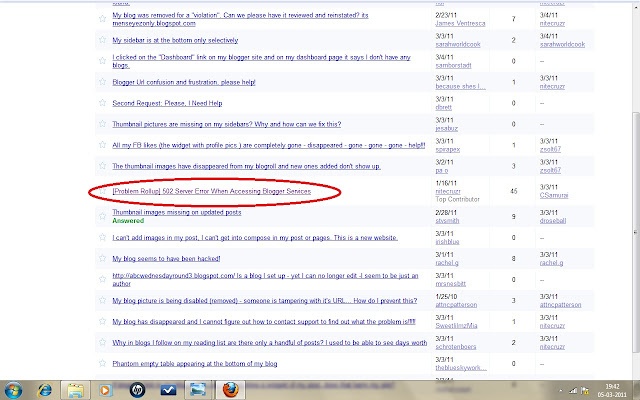Open 'All my FB likes' thread link
Image resolution: width=640 pixels, height=400 pixels.
click(269, 145)
